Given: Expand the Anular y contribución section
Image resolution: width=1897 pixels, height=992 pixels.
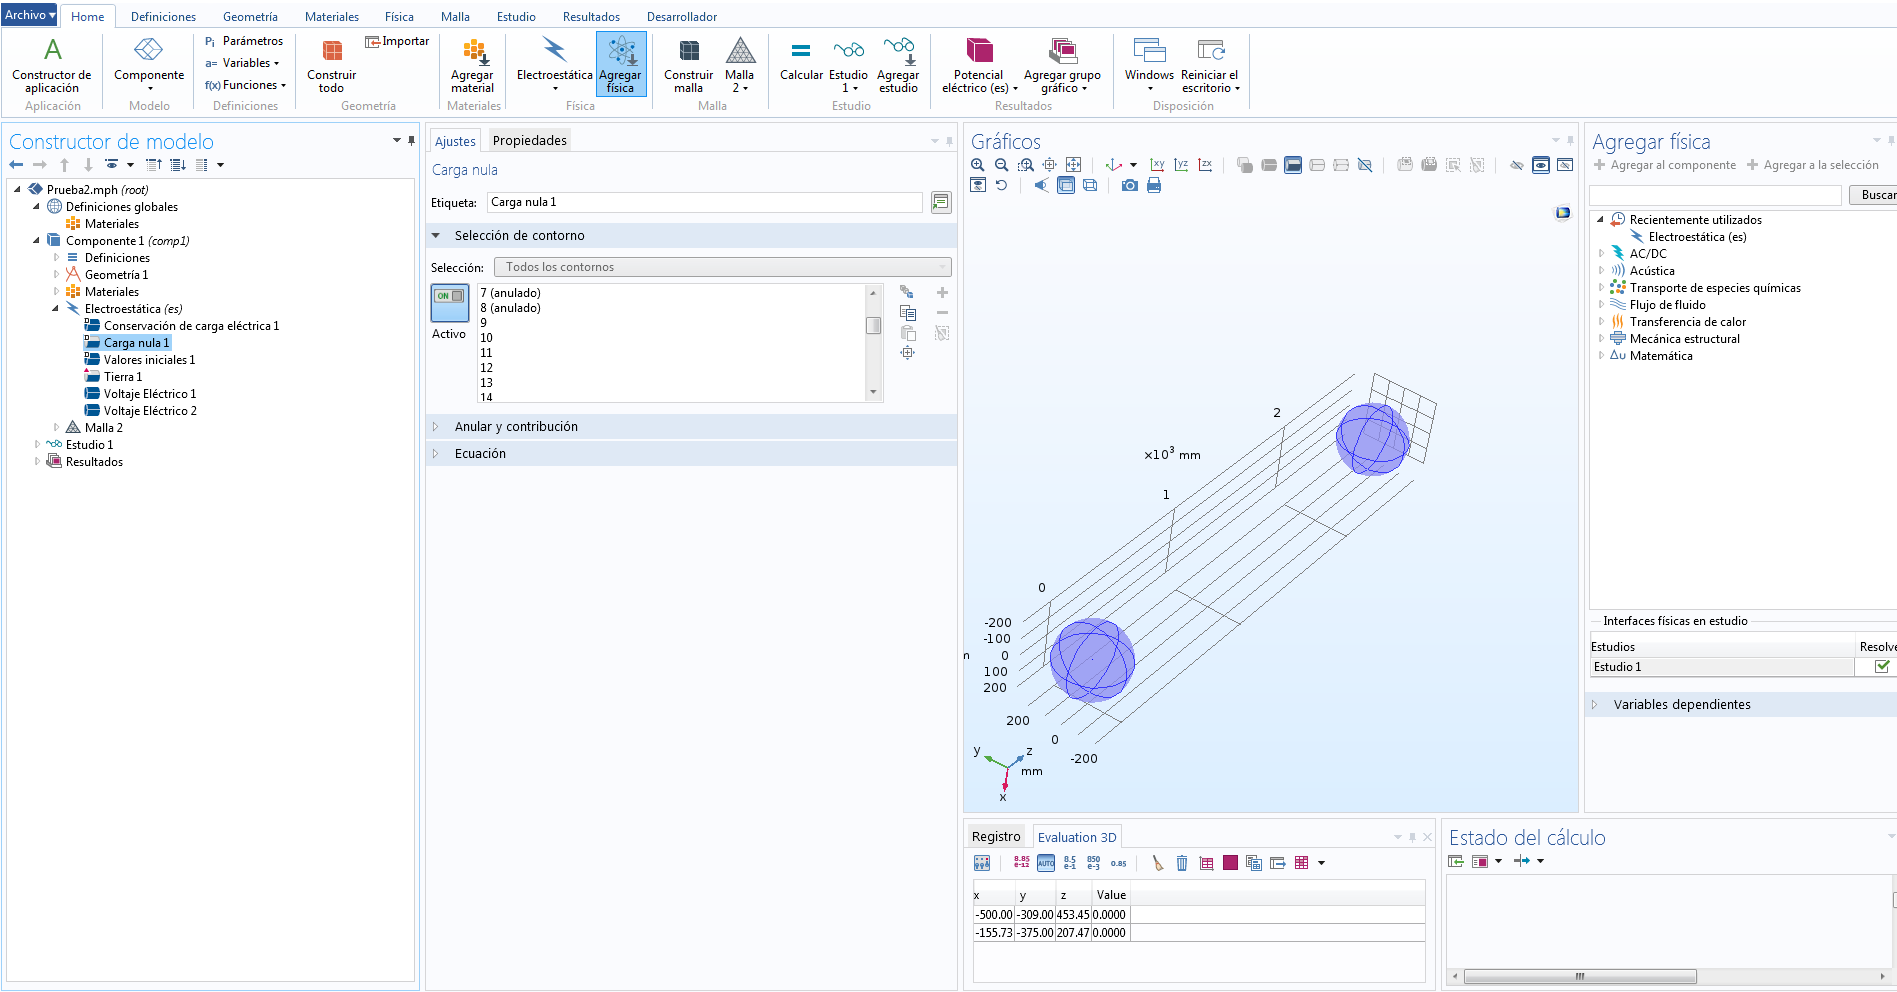Looking at the screenshot, I should pos(516,427).
